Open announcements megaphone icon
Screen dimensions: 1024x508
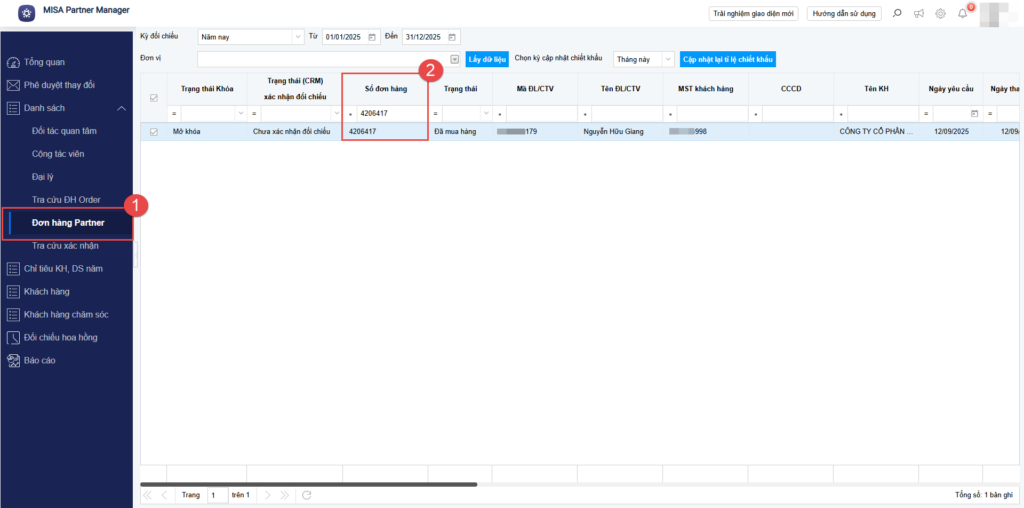pyautogui.click(x=919, y=13)
